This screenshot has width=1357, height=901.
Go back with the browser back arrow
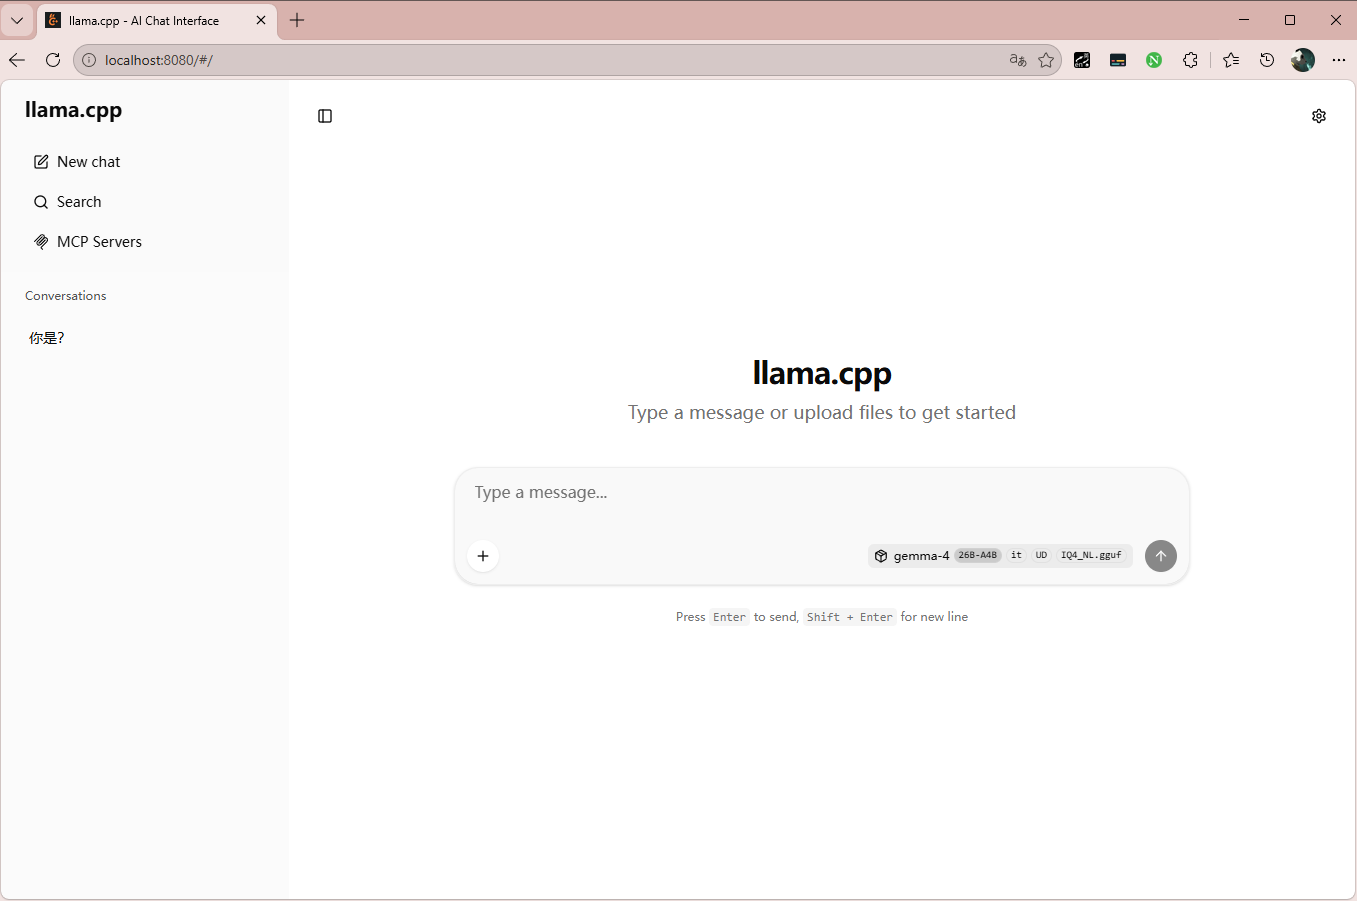click(17, 60)
